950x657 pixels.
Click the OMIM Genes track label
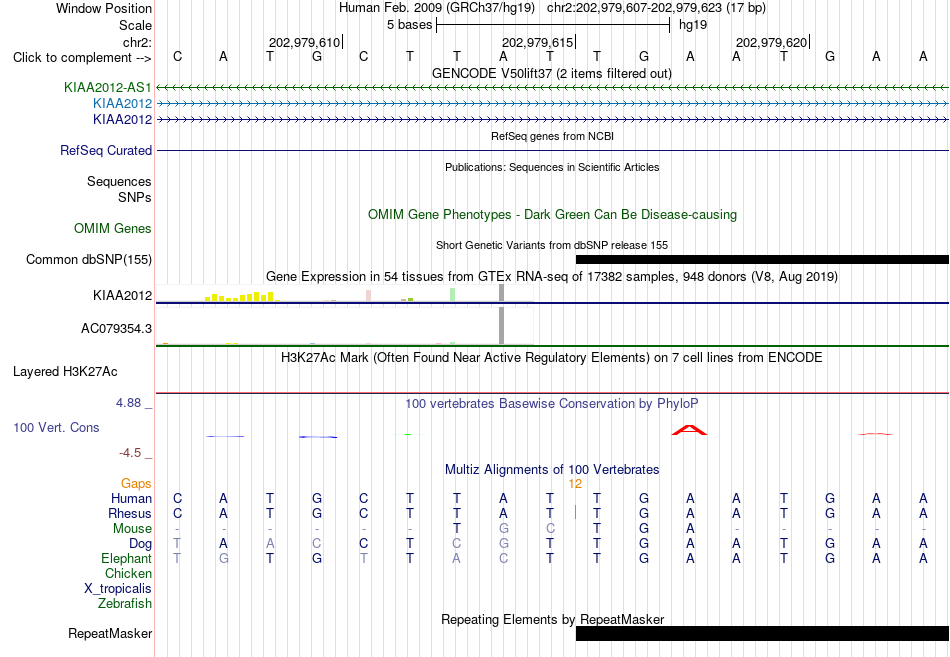point(113,228)
